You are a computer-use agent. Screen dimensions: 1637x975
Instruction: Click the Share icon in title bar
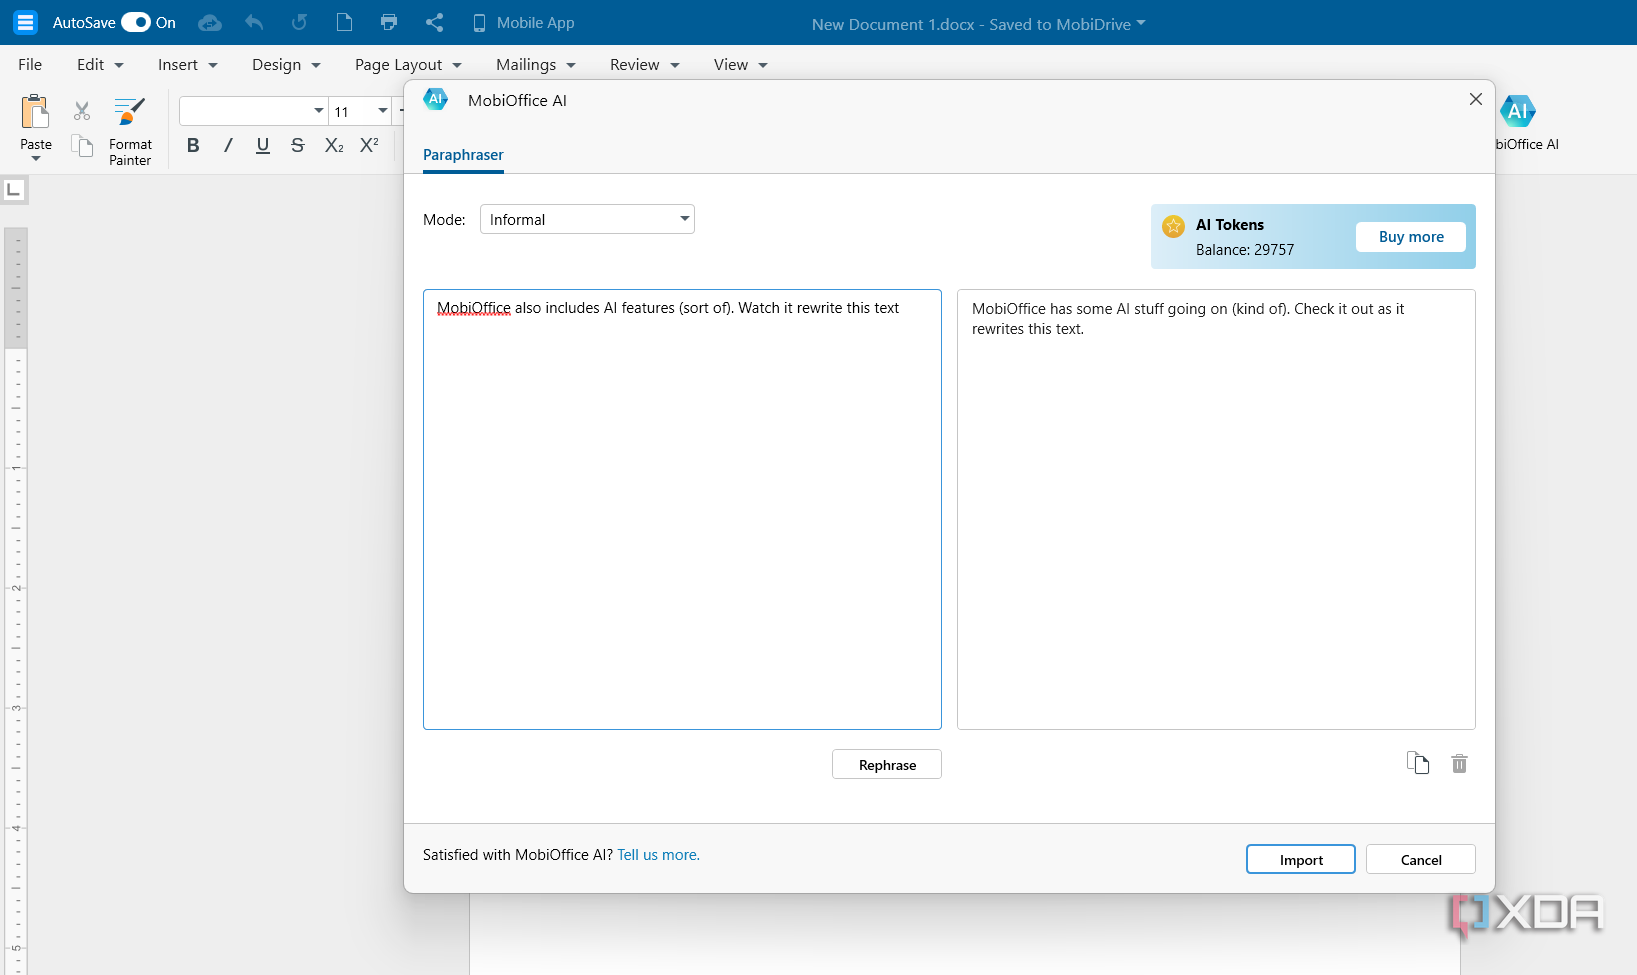pyautogui.click(x=435, y=22)
